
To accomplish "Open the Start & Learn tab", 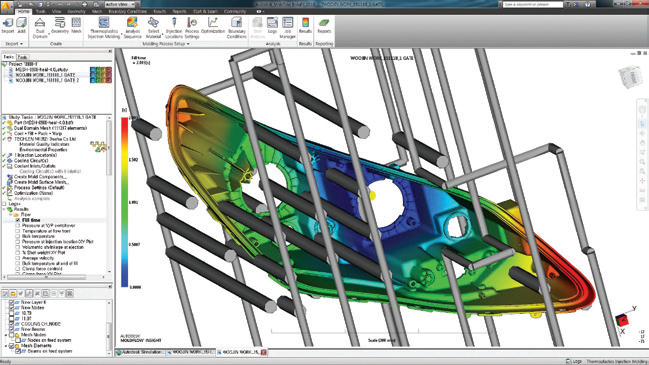I will click(x=206, y=11).
